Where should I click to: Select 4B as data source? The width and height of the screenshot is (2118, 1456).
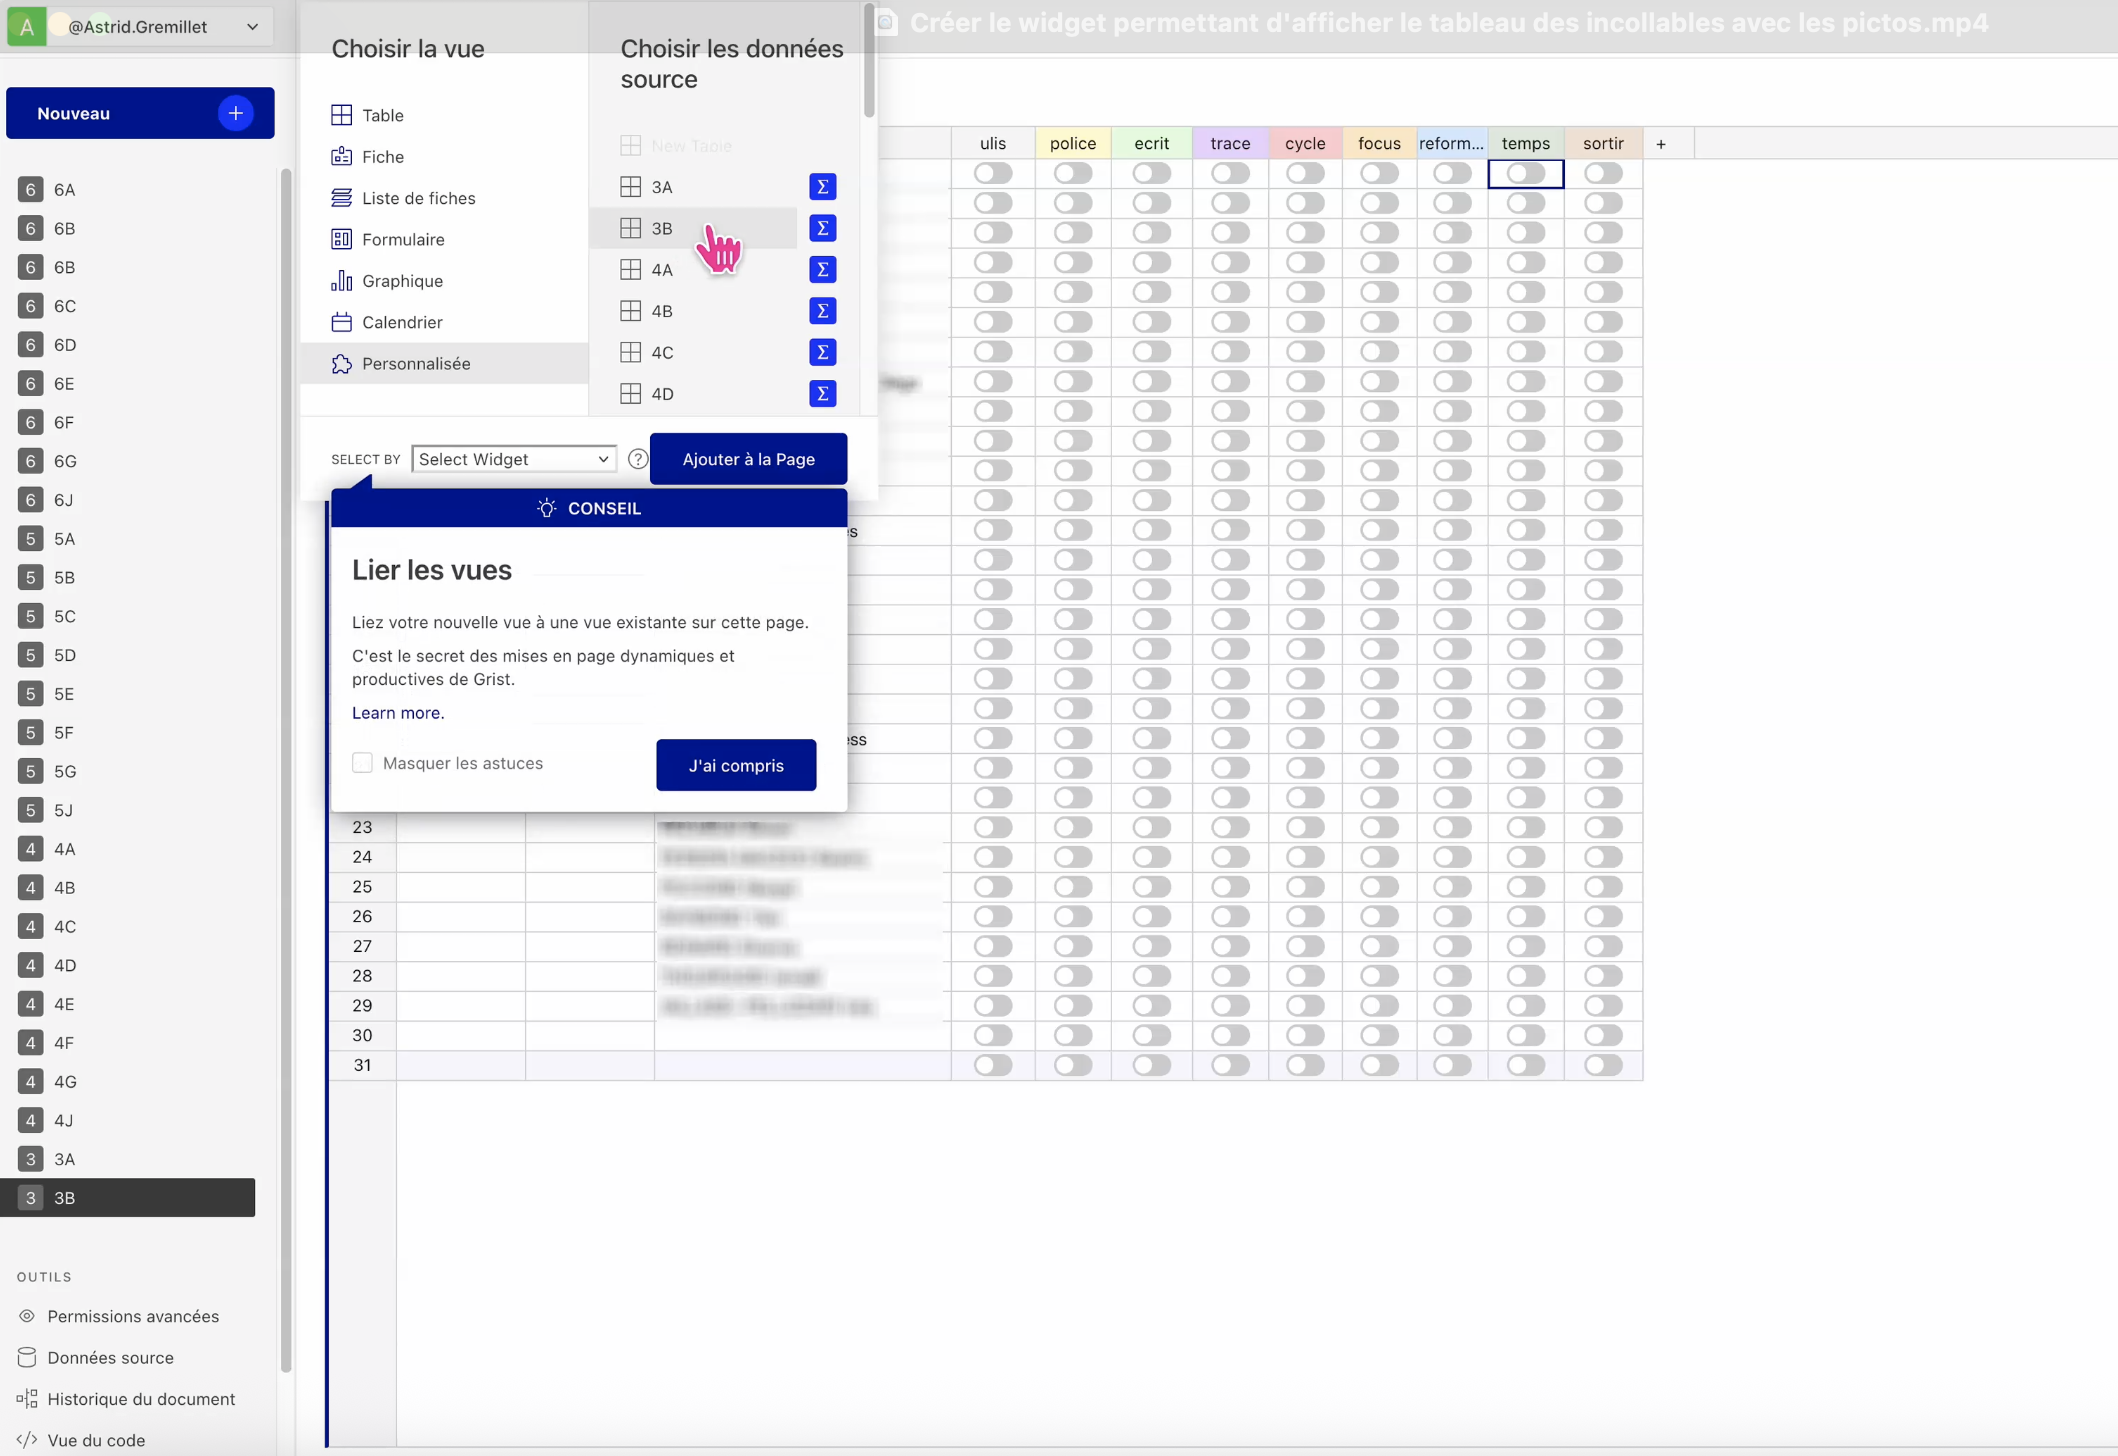click(662, 311)
